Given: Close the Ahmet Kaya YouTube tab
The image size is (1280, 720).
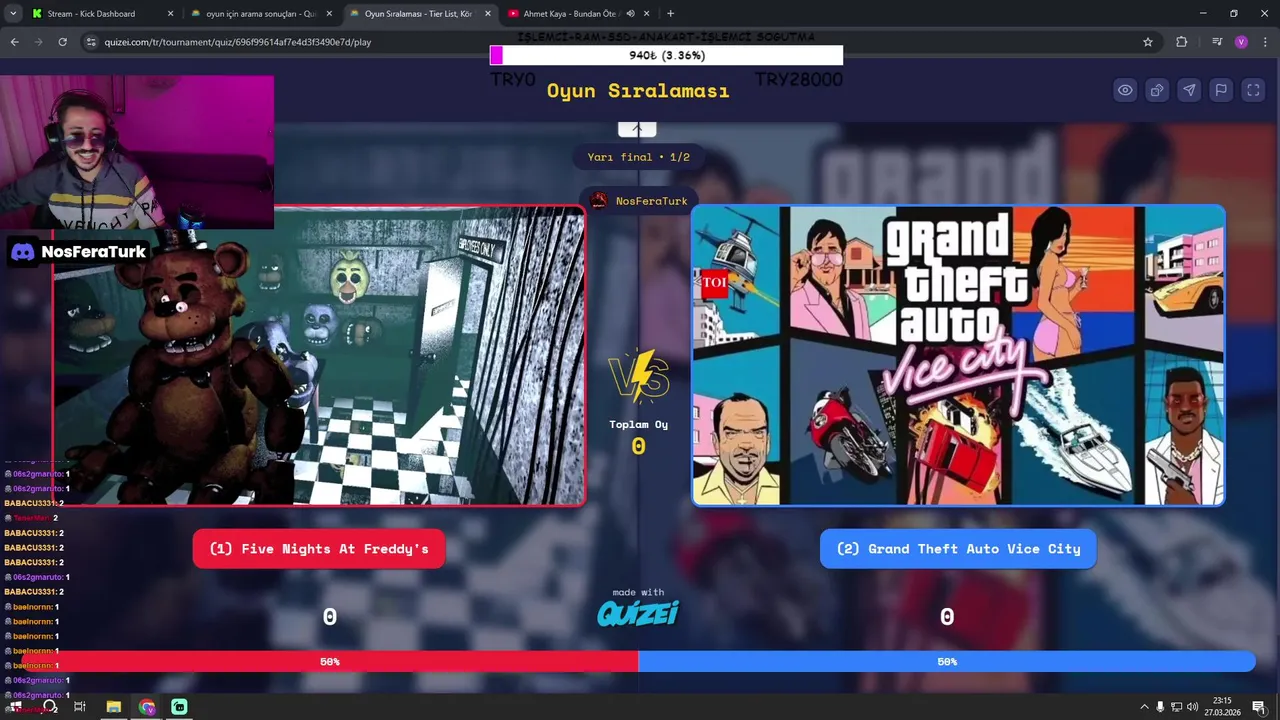Looking at the screenshot, I should (x=646, y=14).
